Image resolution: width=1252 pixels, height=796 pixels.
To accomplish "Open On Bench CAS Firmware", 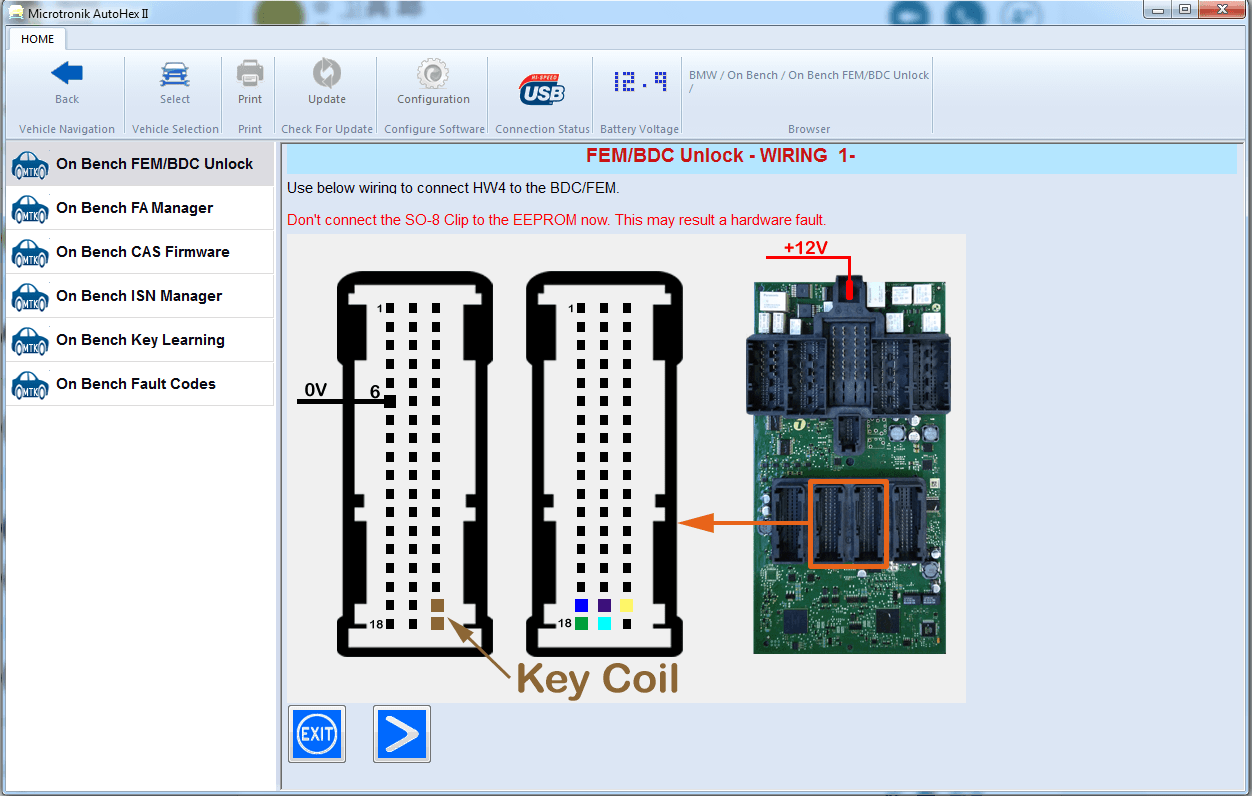I will click(x=140, y=252).
